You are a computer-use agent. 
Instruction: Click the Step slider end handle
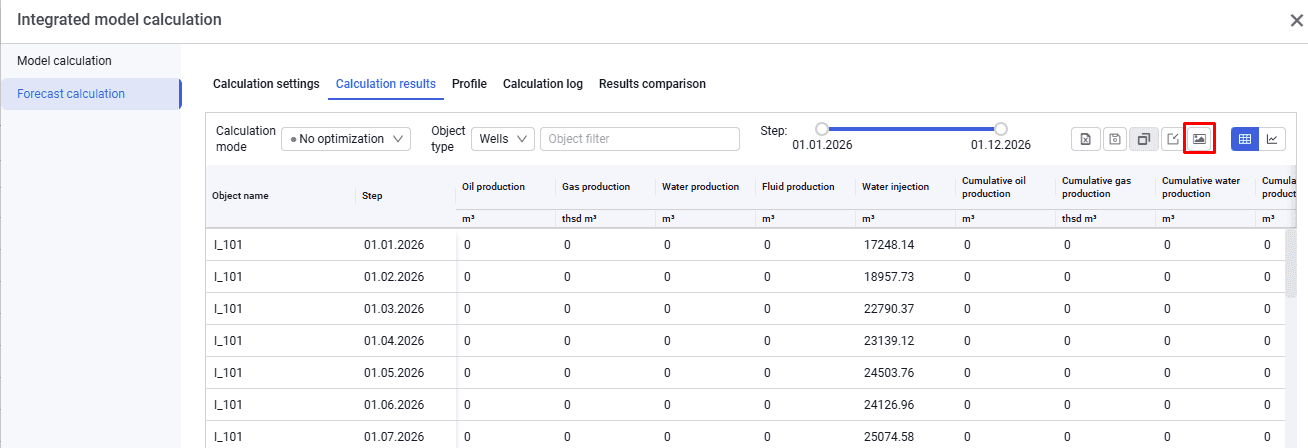click(1001, 129)
